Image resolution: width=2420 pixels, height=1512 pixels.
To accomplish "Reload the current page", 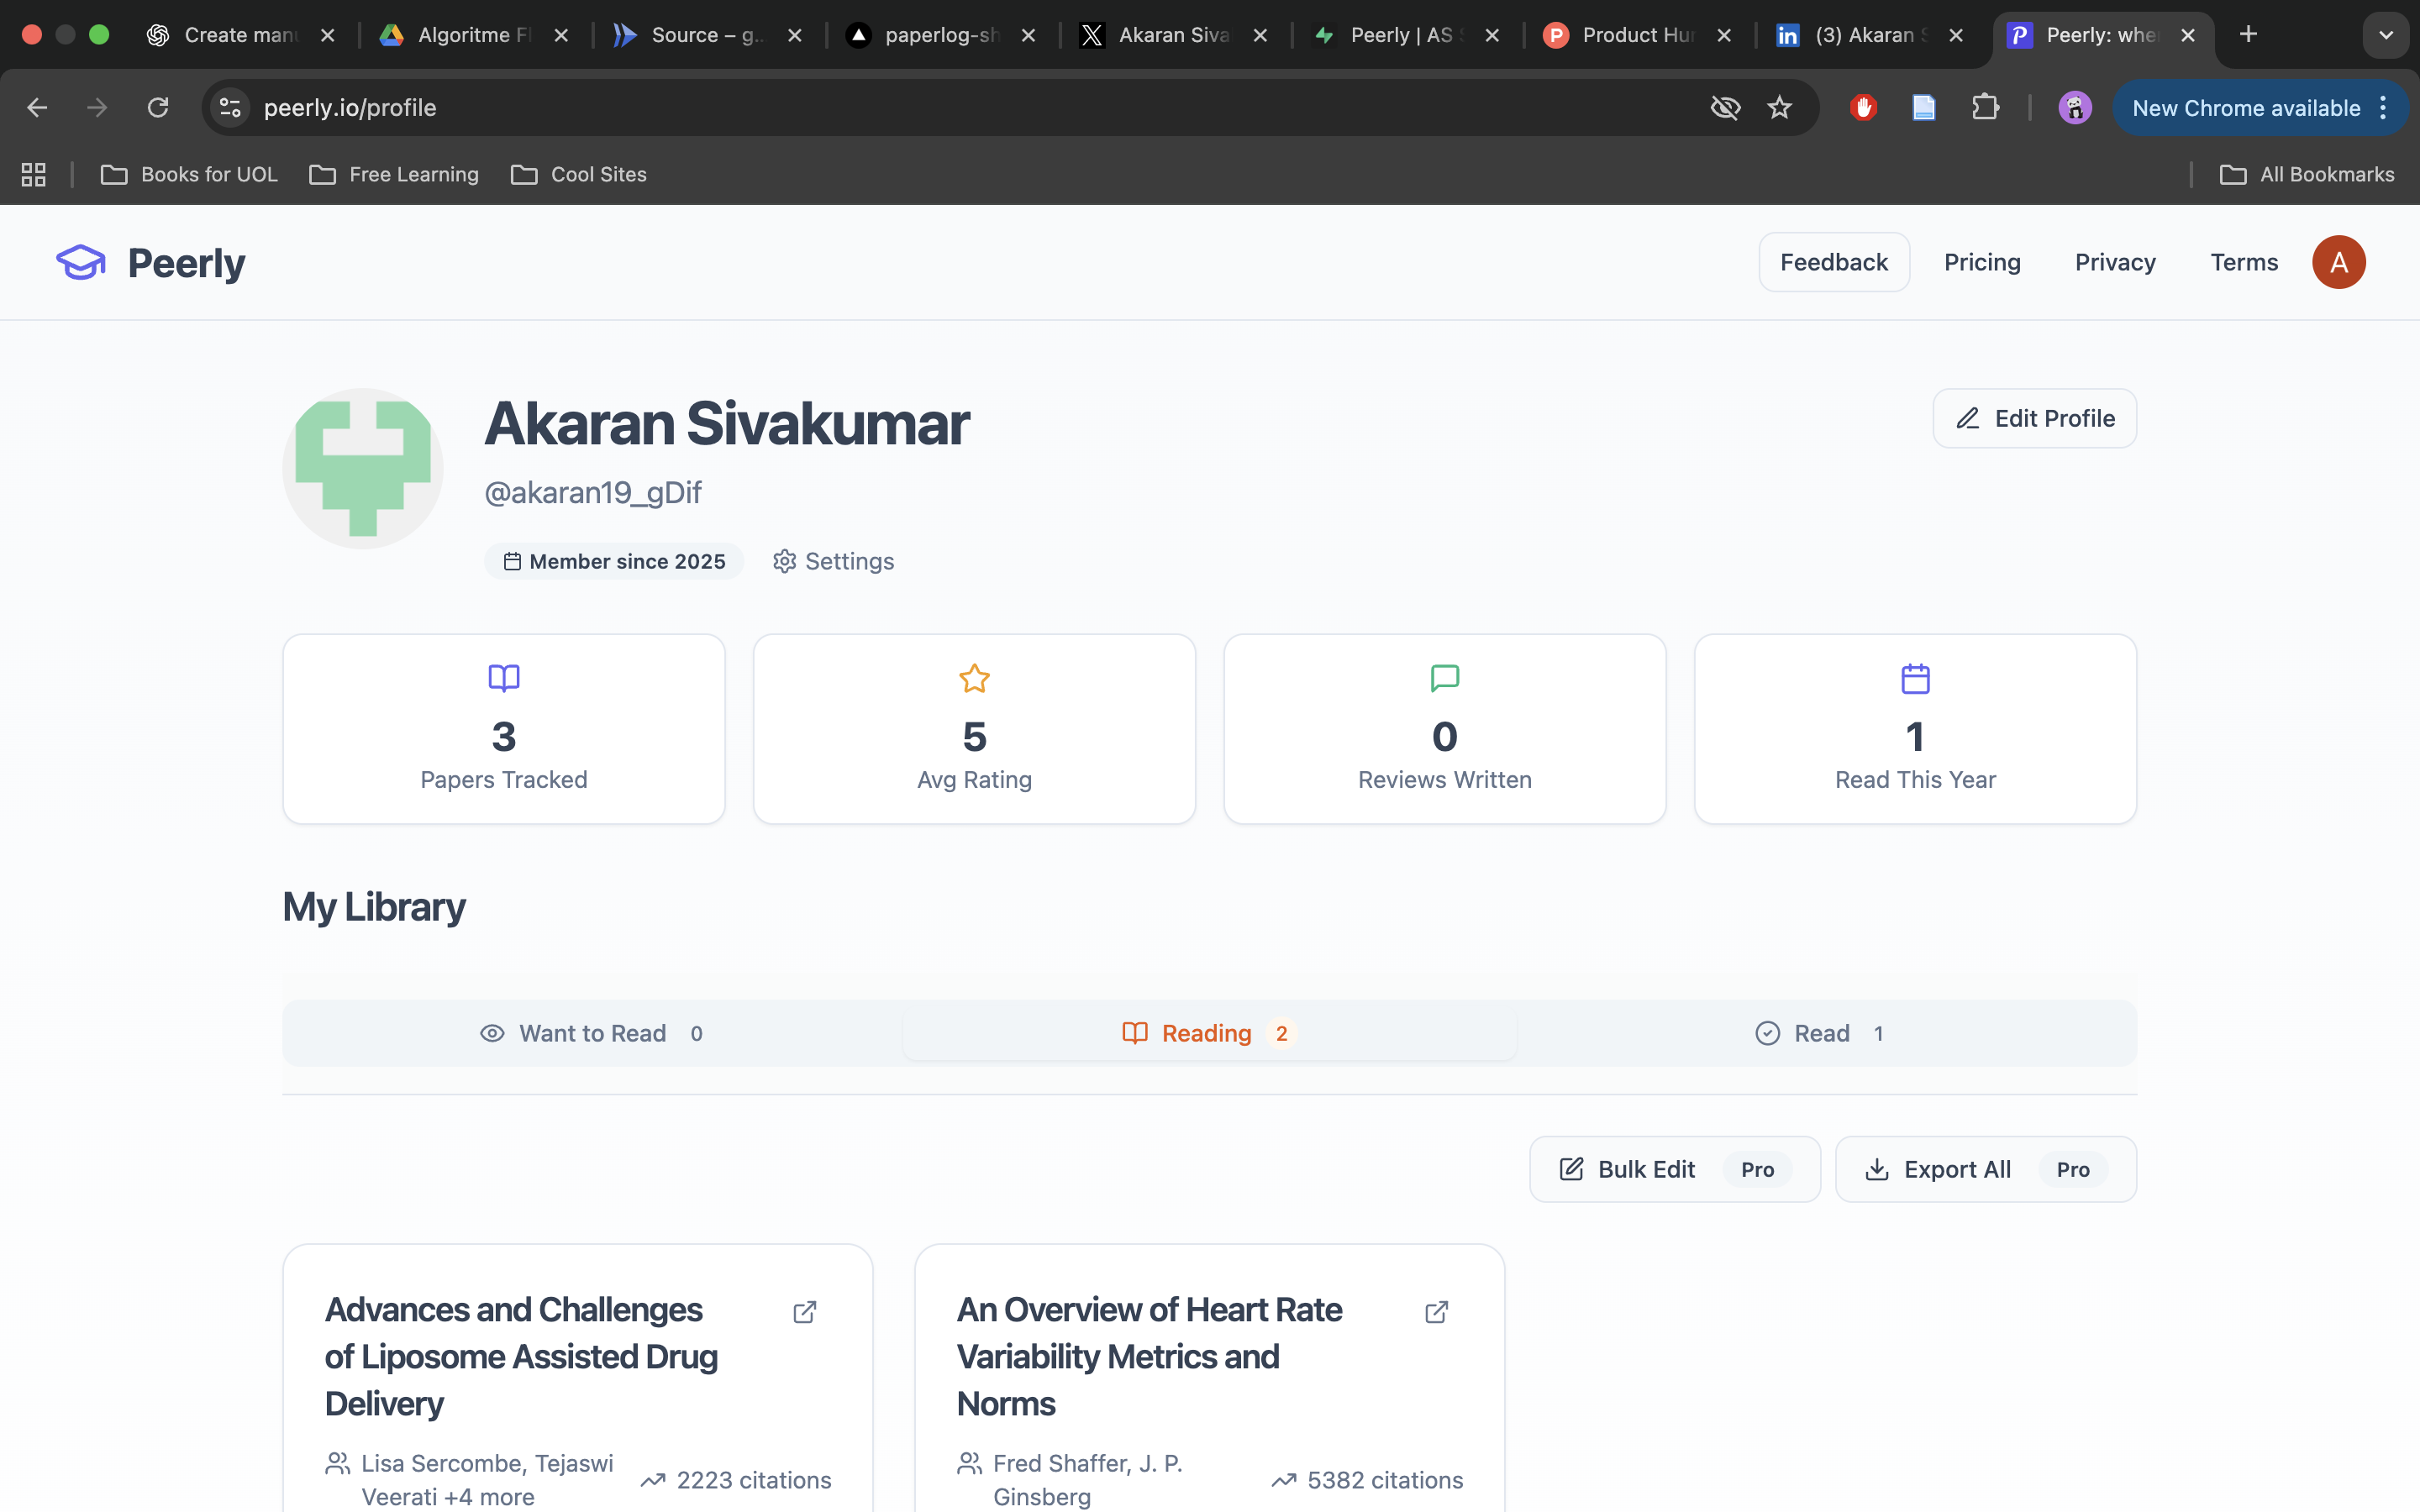I will [x=158, y=108].
